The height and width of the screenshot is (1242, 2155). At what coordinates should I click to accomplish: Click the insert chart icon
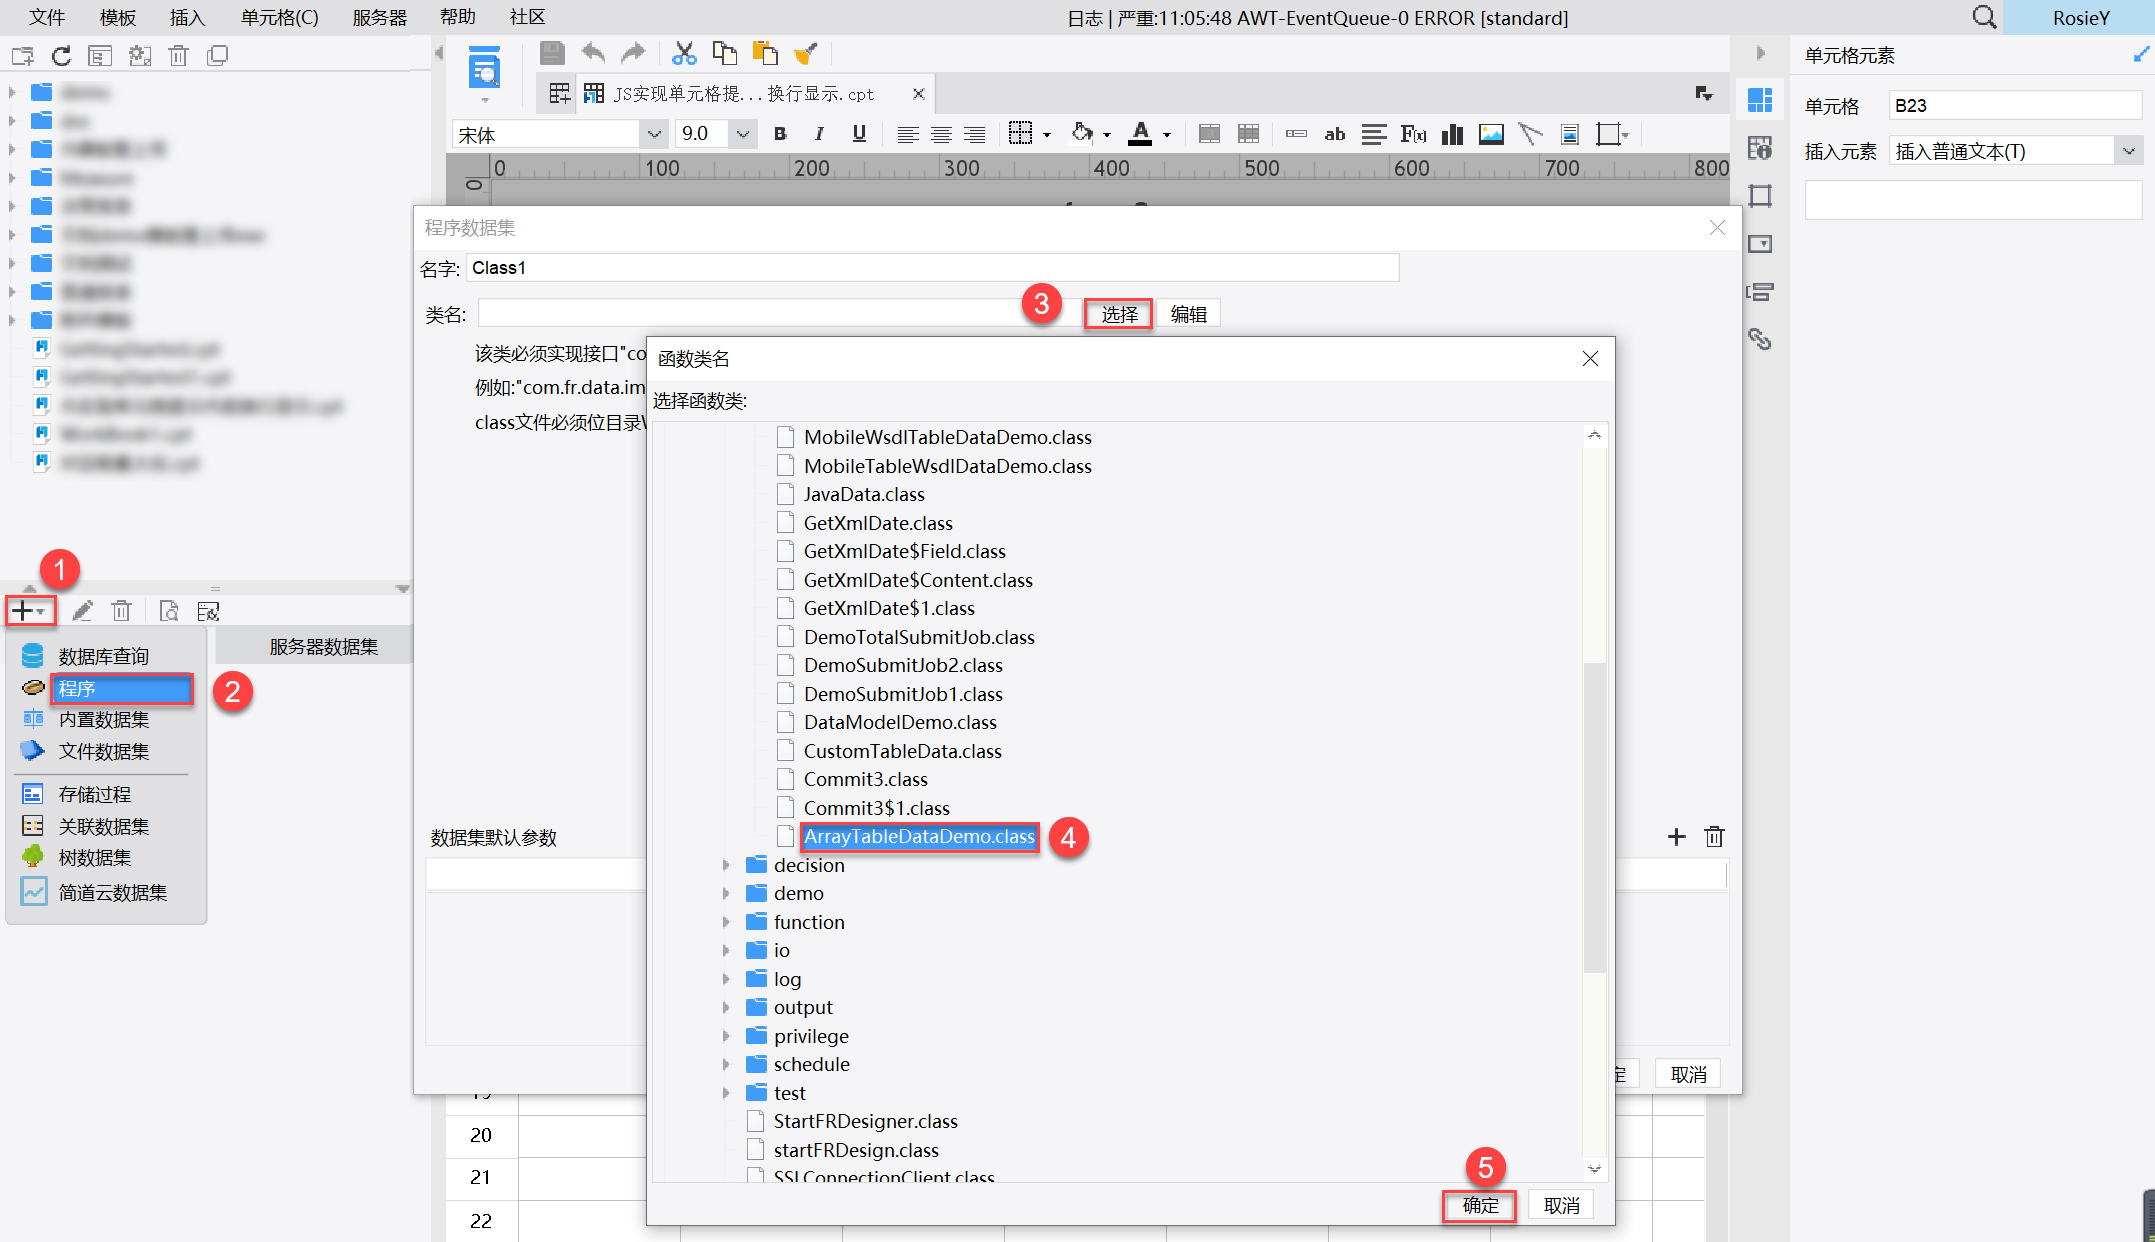[x=1452, y=134]
